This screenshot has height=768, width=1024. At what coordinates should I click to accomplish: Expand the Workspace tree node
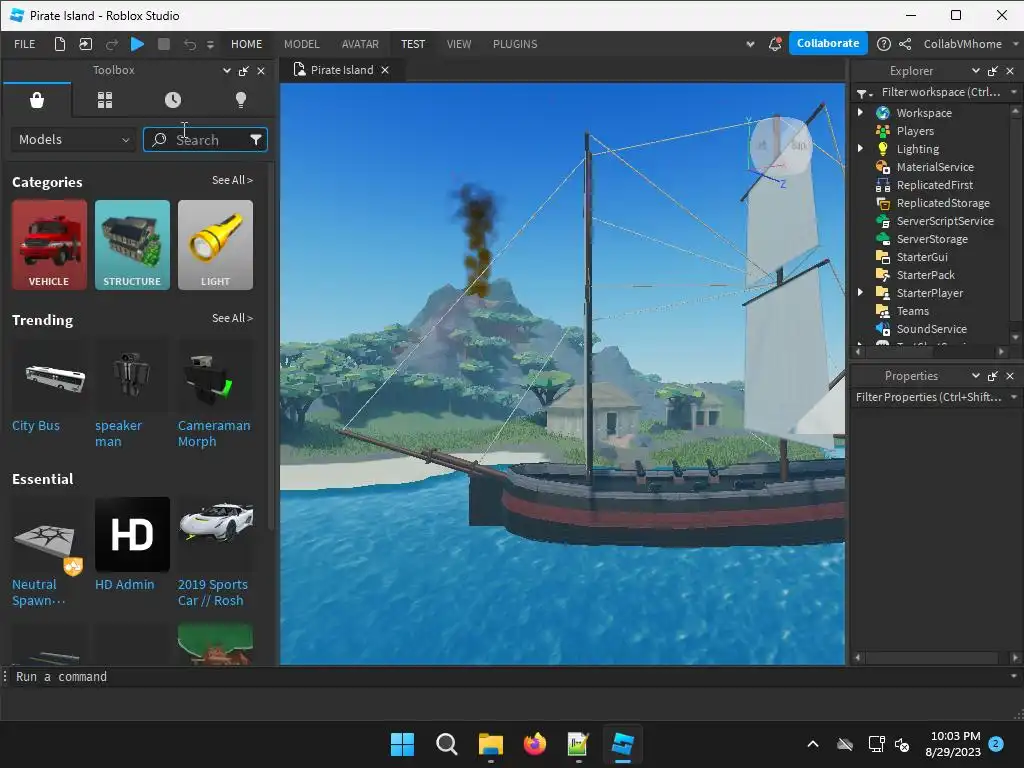click(x=860, y=112)
